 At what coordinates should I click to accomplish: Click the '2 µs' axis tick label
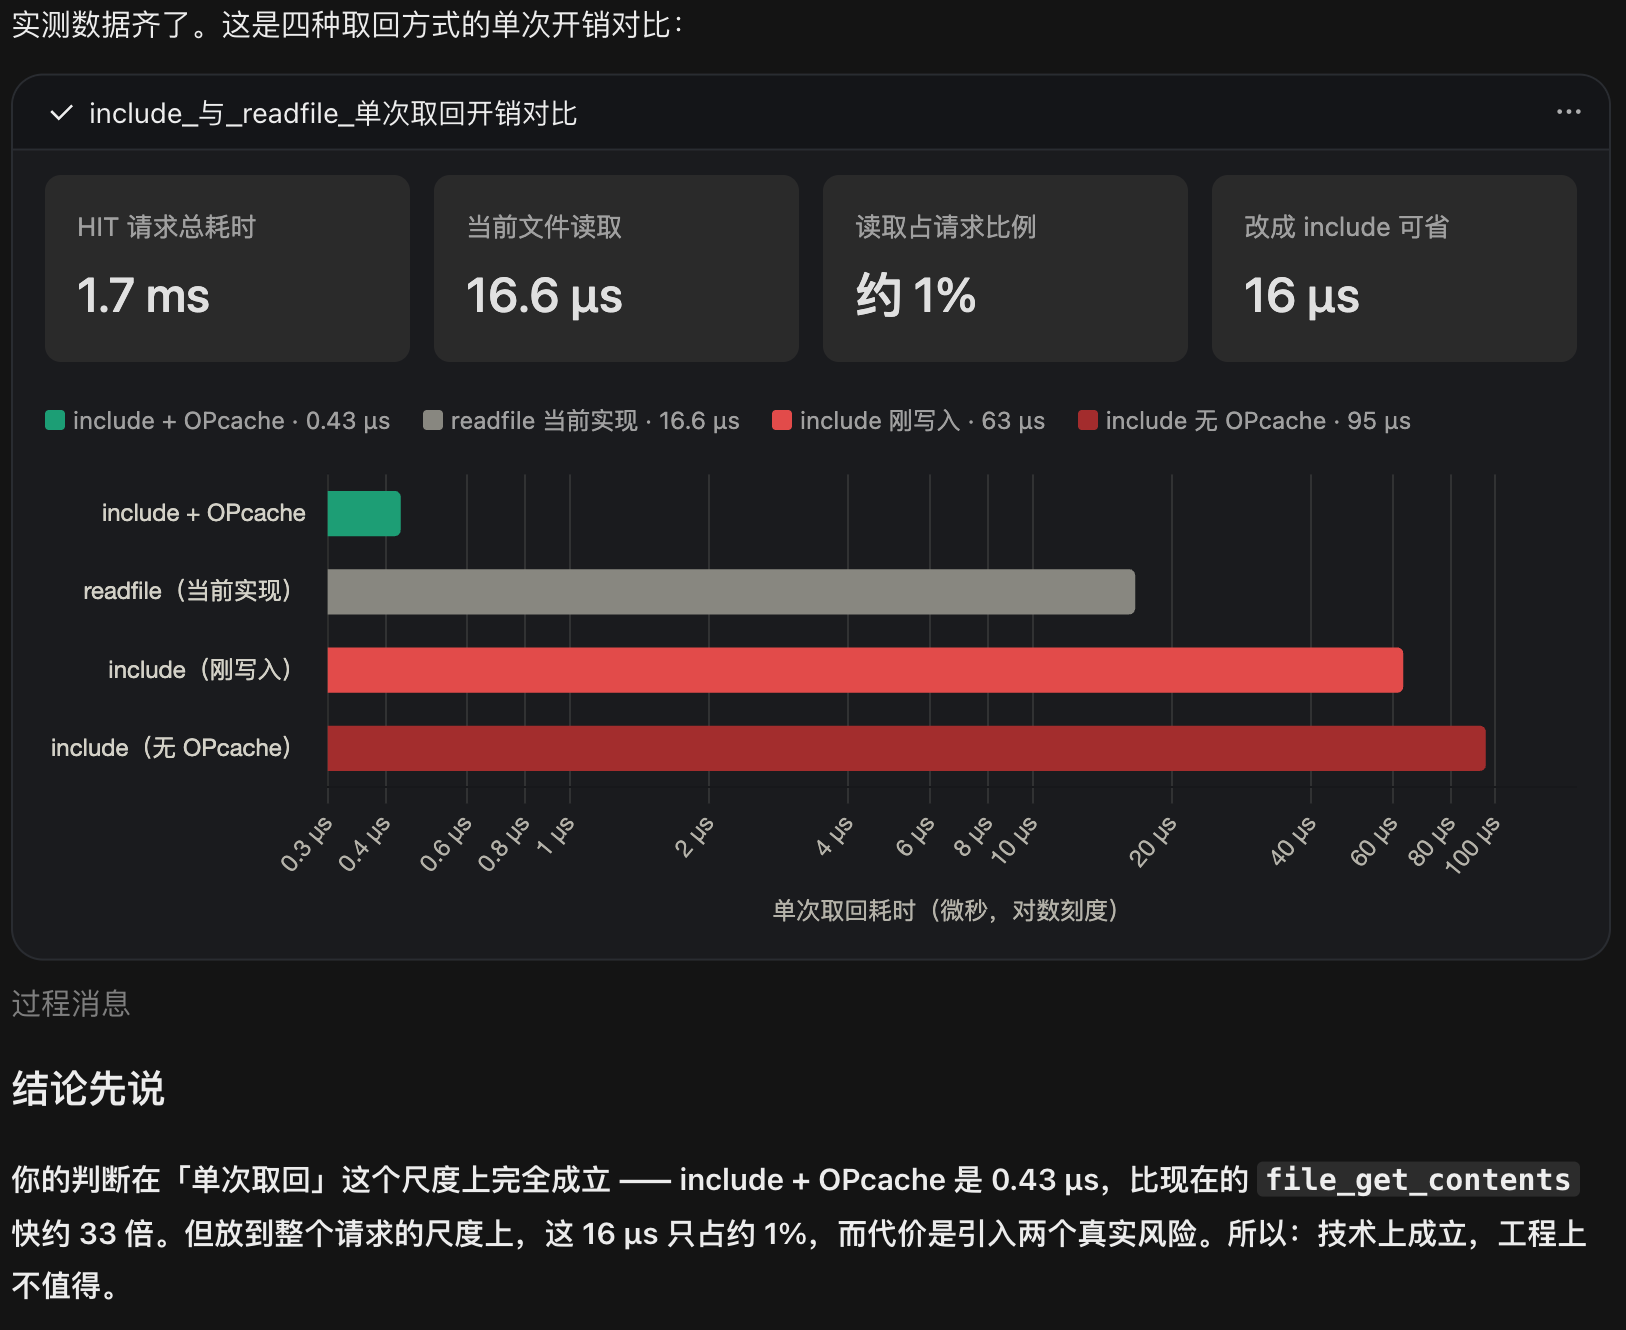(695, 837)
